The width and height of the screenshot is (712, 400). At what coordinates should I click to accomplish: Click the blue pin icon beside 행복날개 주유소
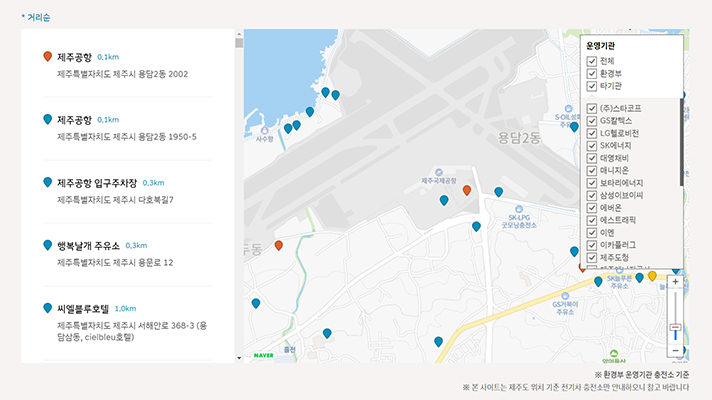47,244
